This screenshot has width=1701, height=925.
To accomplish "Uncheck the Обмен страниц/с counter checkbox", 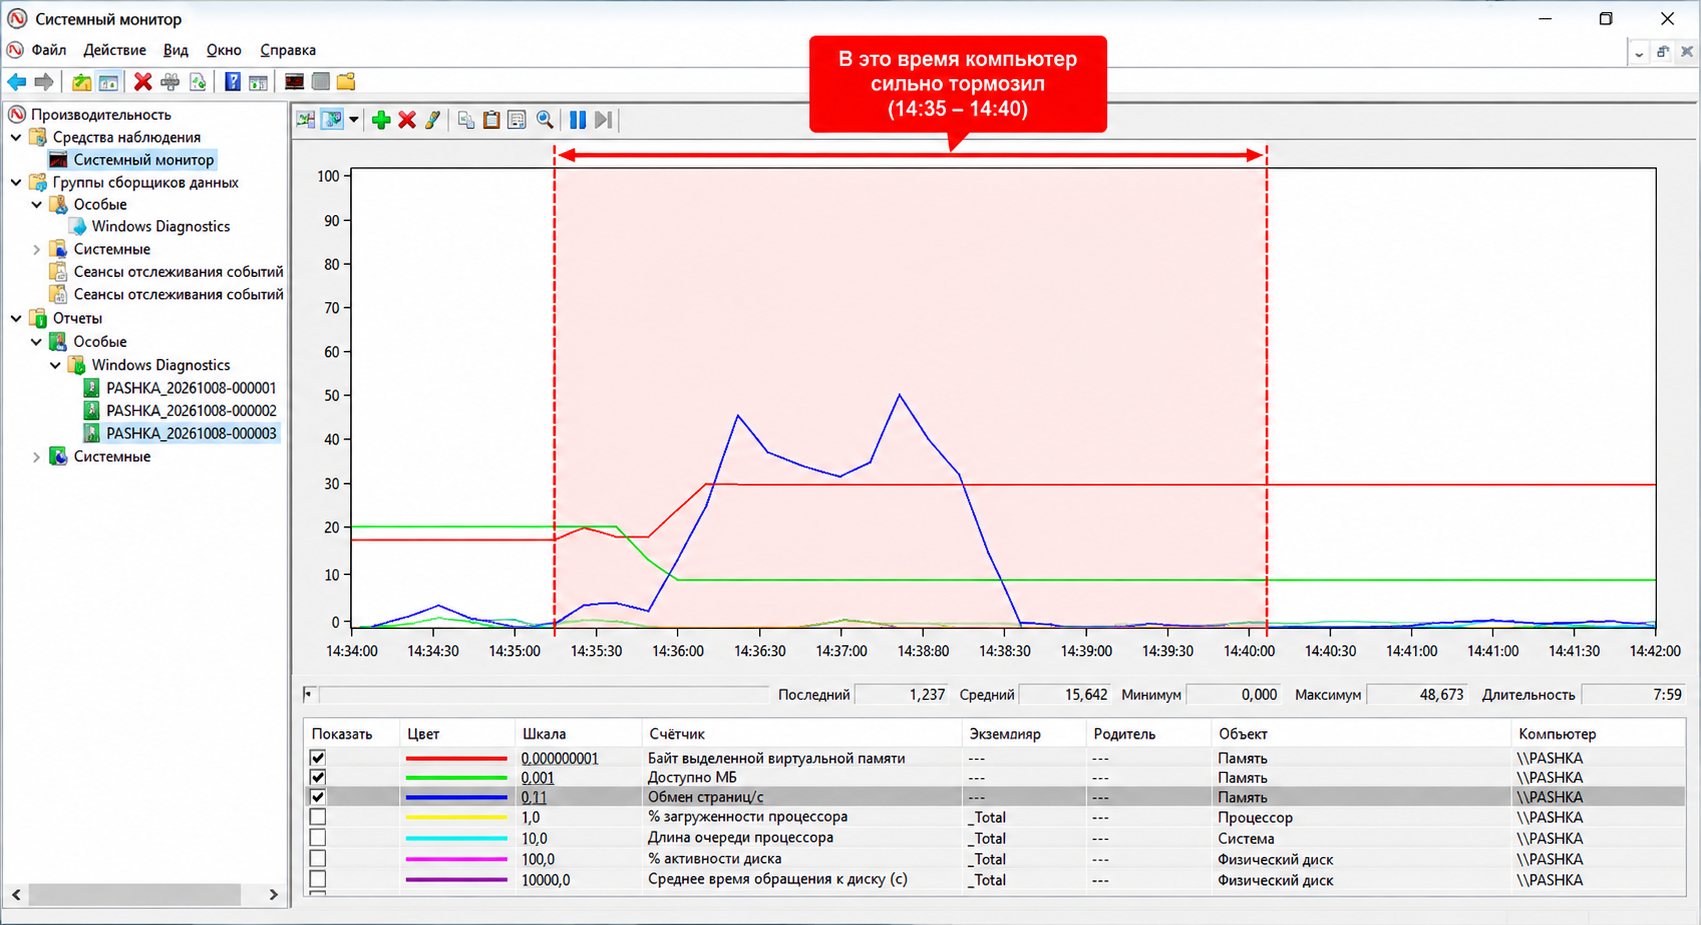I will point(318,797).
